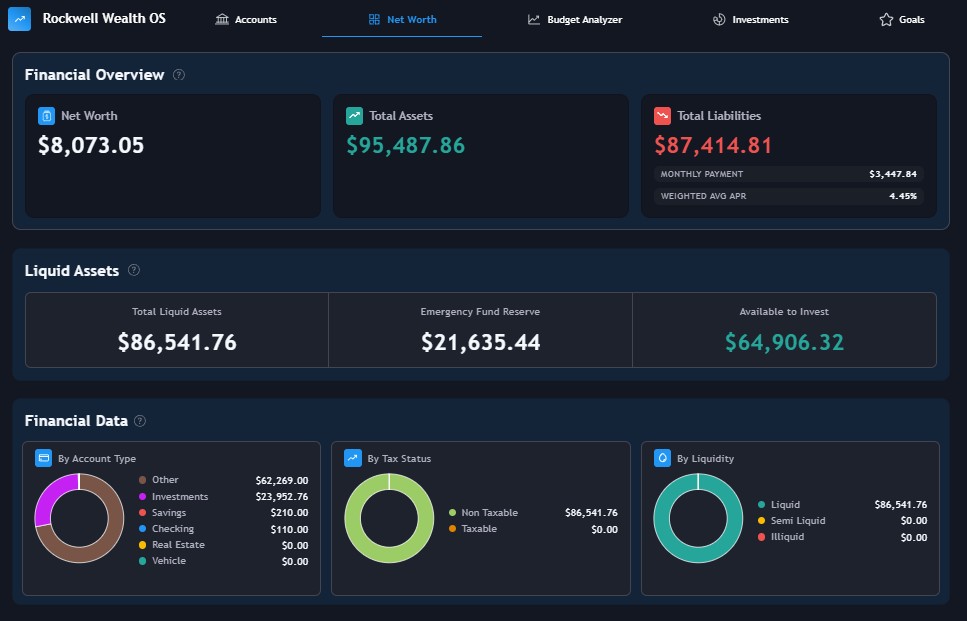Open the Goals tab
This screenshot has height=621, width=967.
coord(901,20)
